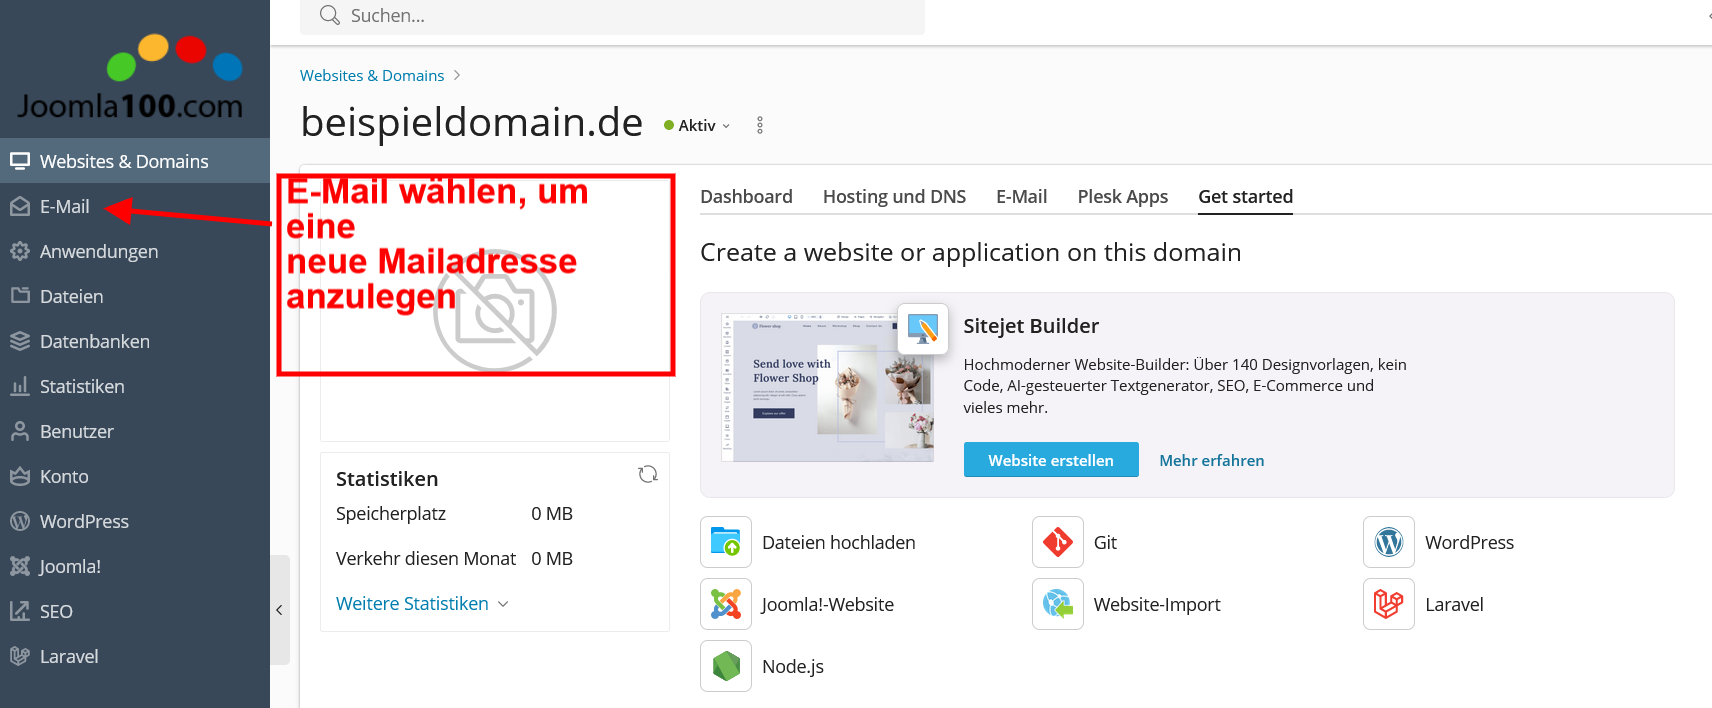The image size is (1712, 708).
Task: Switch to the Hosting und DNS tab
Action: coord(894,196)
